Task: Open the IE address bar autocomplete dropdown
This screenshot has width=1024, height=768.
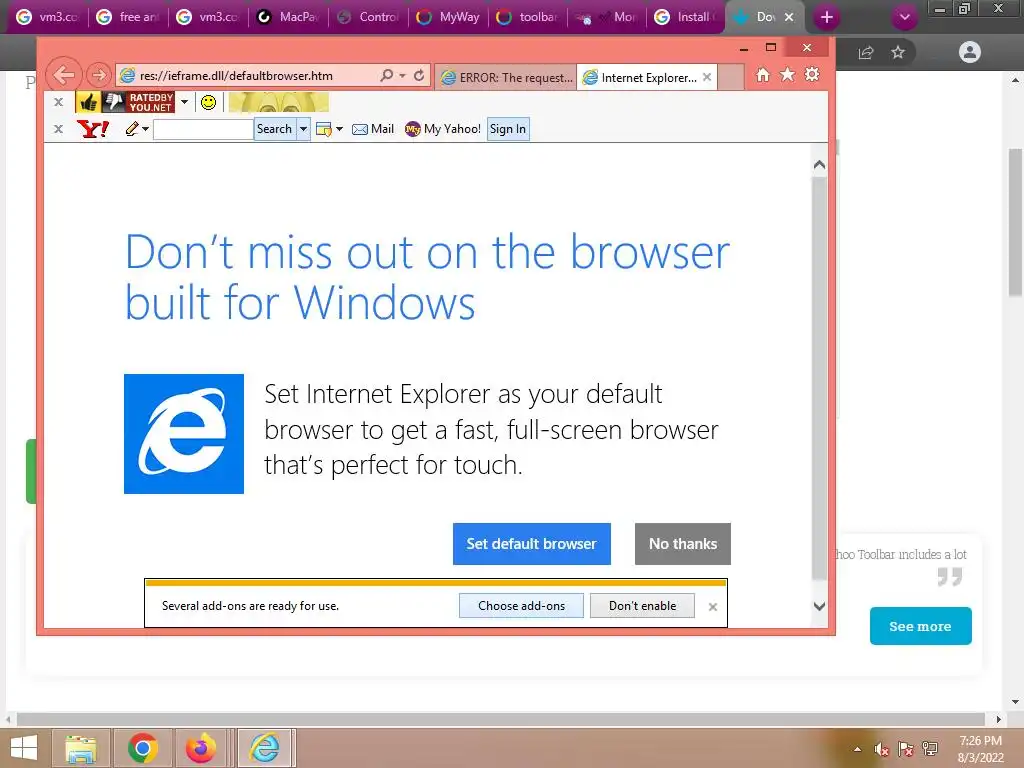Action: tap(402, 76)
